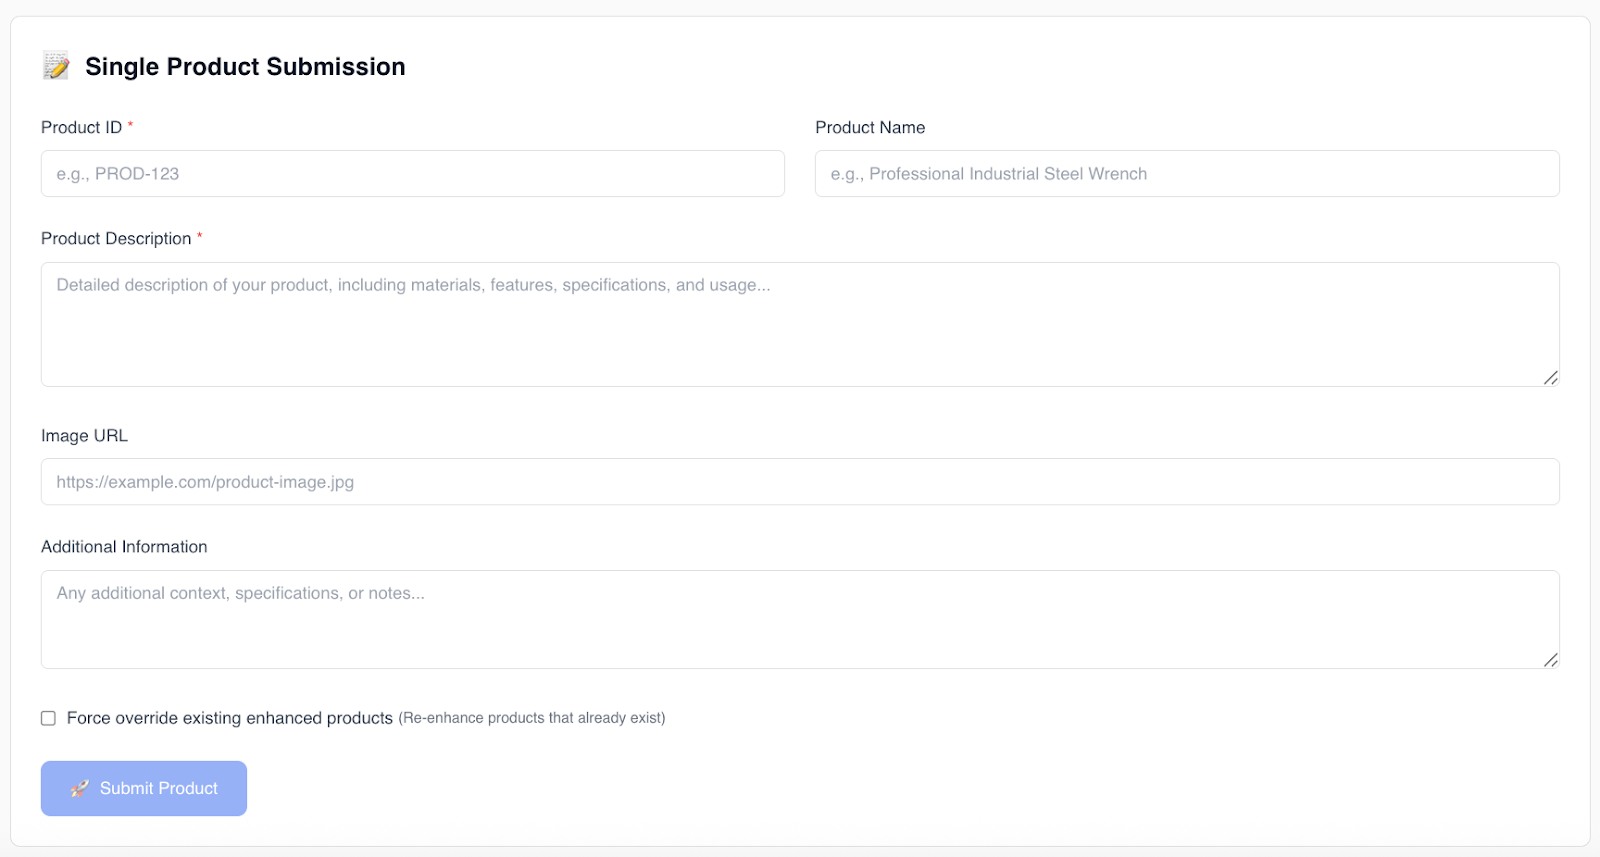Click into the Product Name field
Screen dimensions: 1600x857
(1186, 174)
